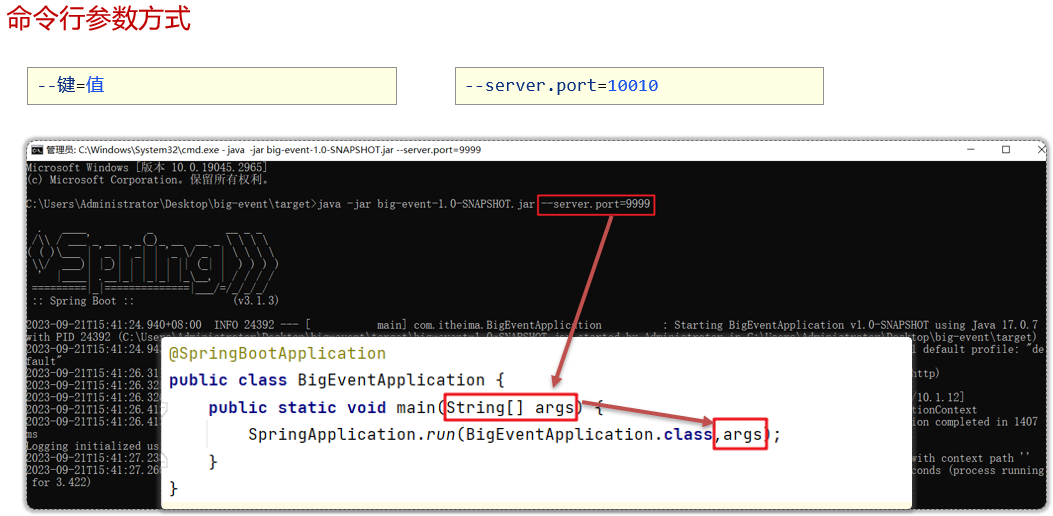The height and width of the screenshot is (516, 1053).
Task: Click the 'for 3.422)' console text
Action: coord(62,482)
